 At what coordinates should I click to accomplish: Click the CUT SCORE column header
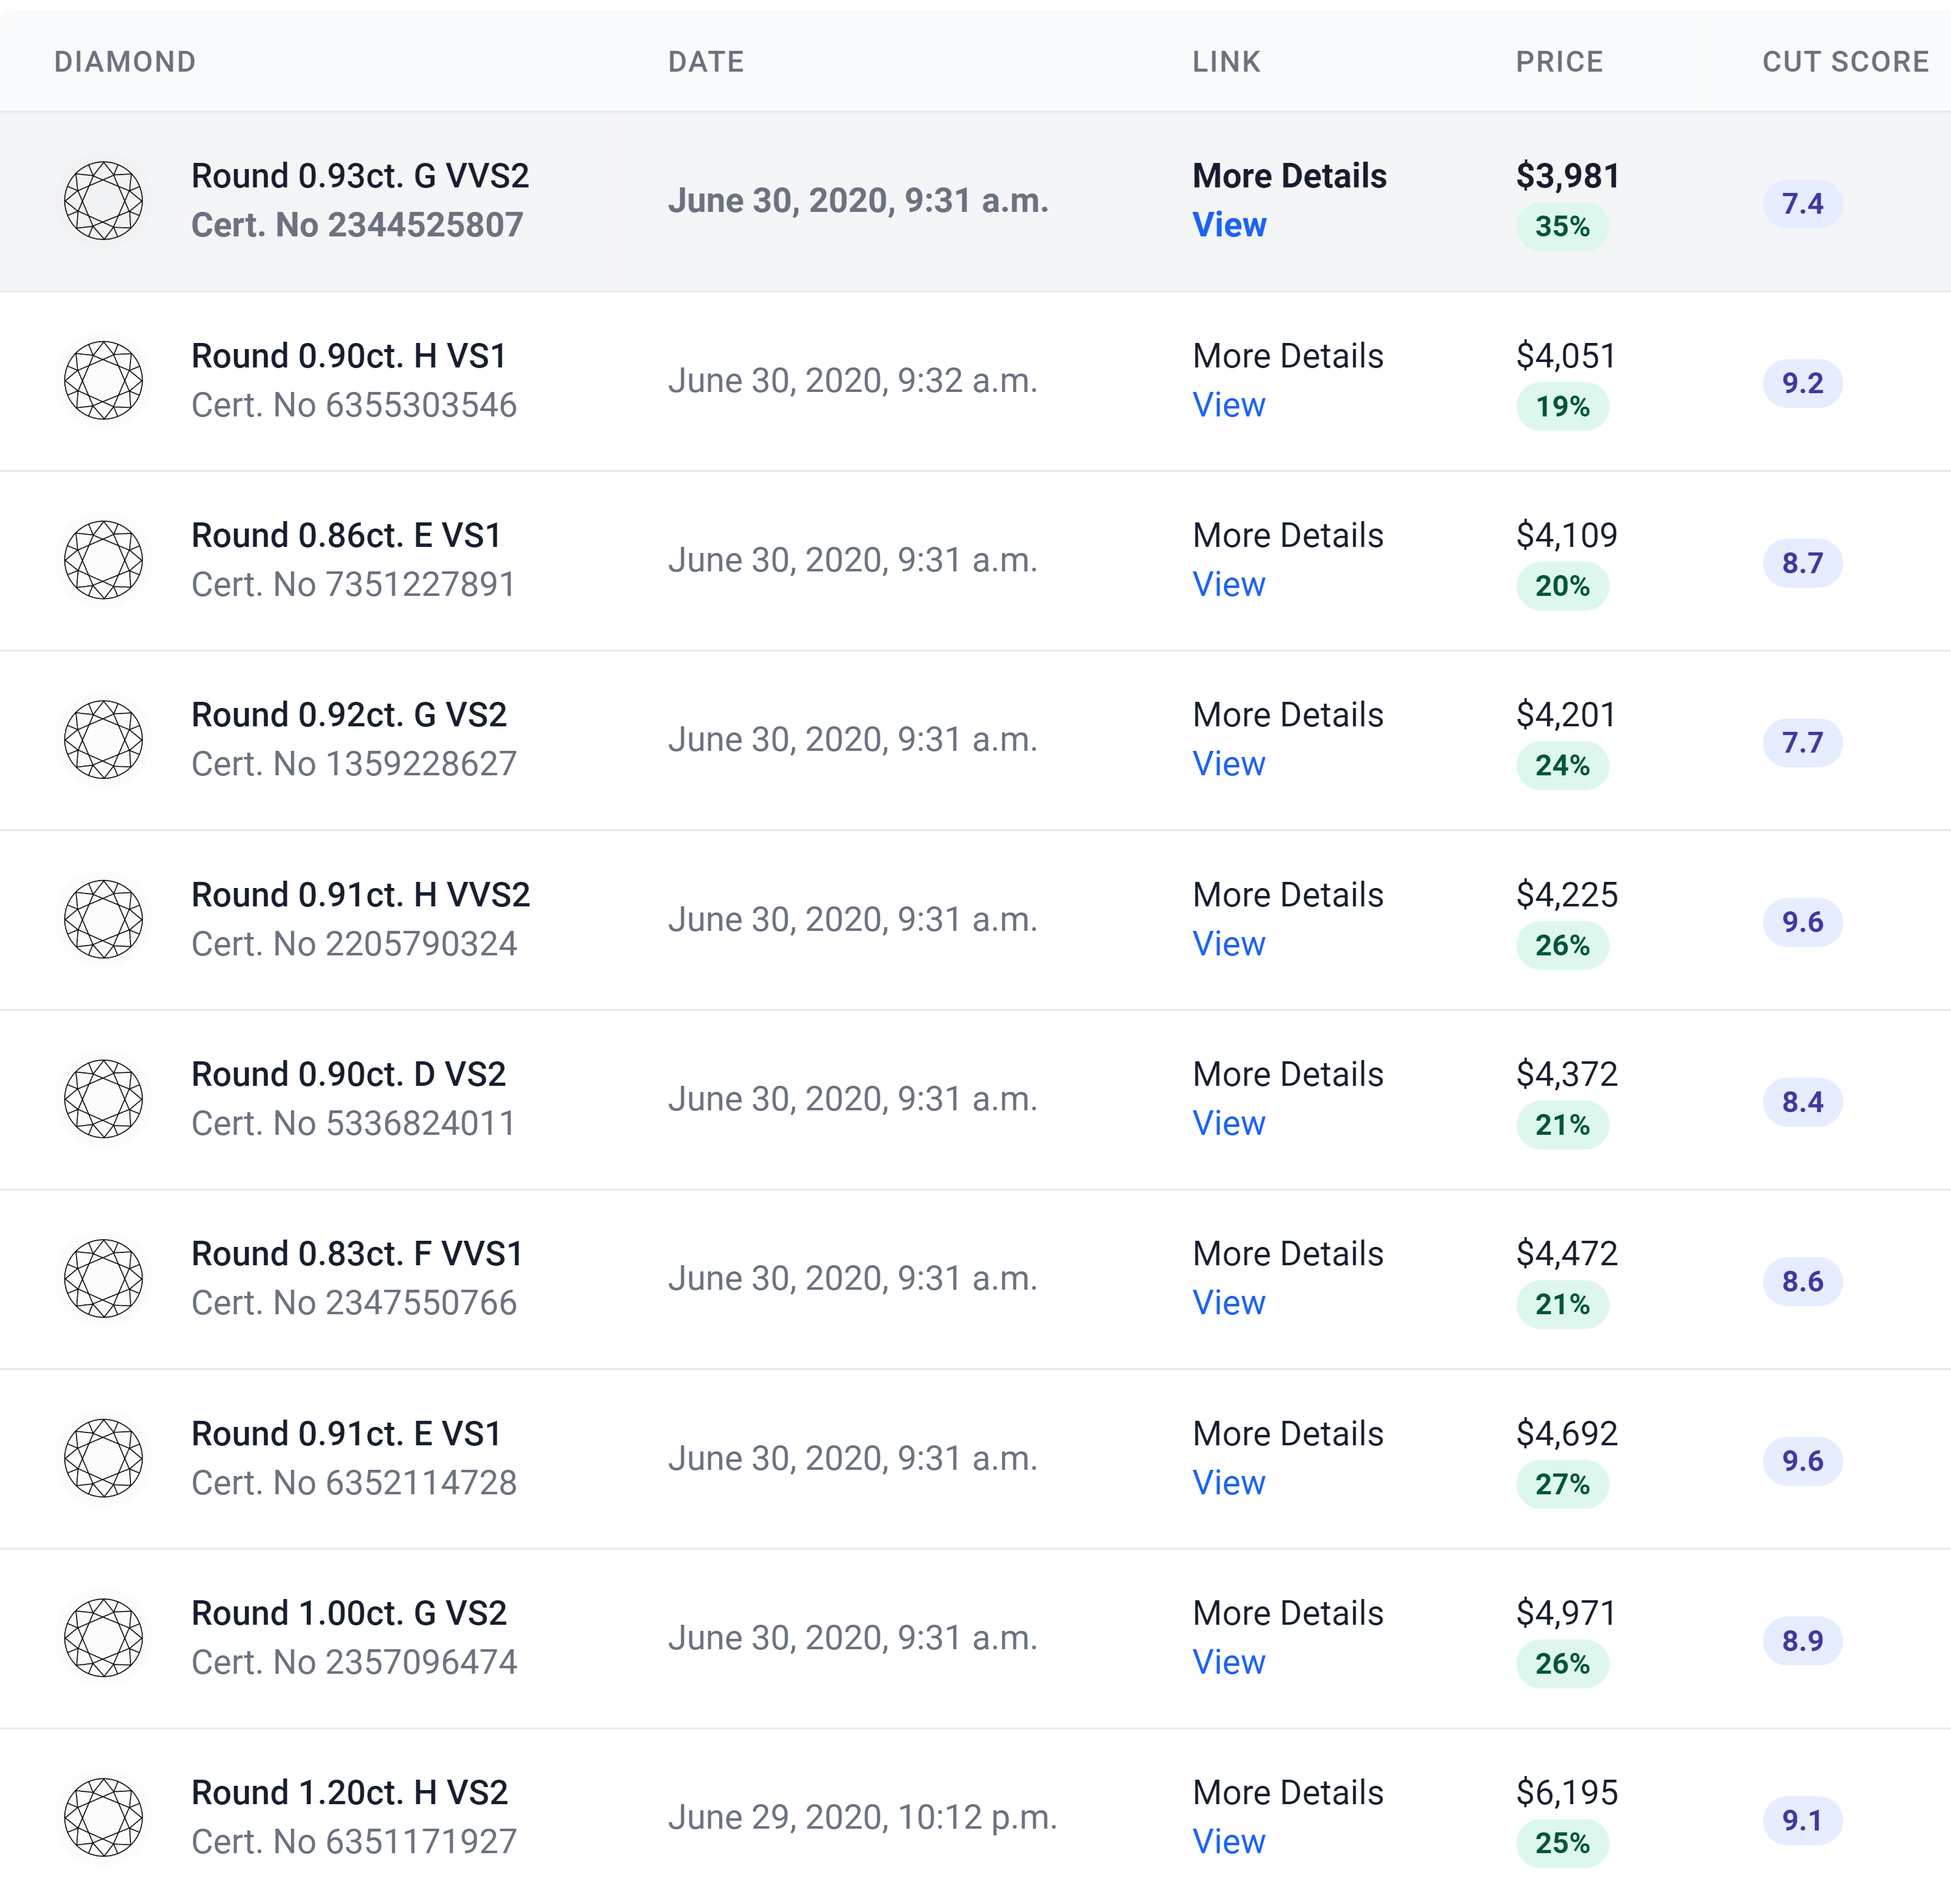click(x=1845, y=62)
